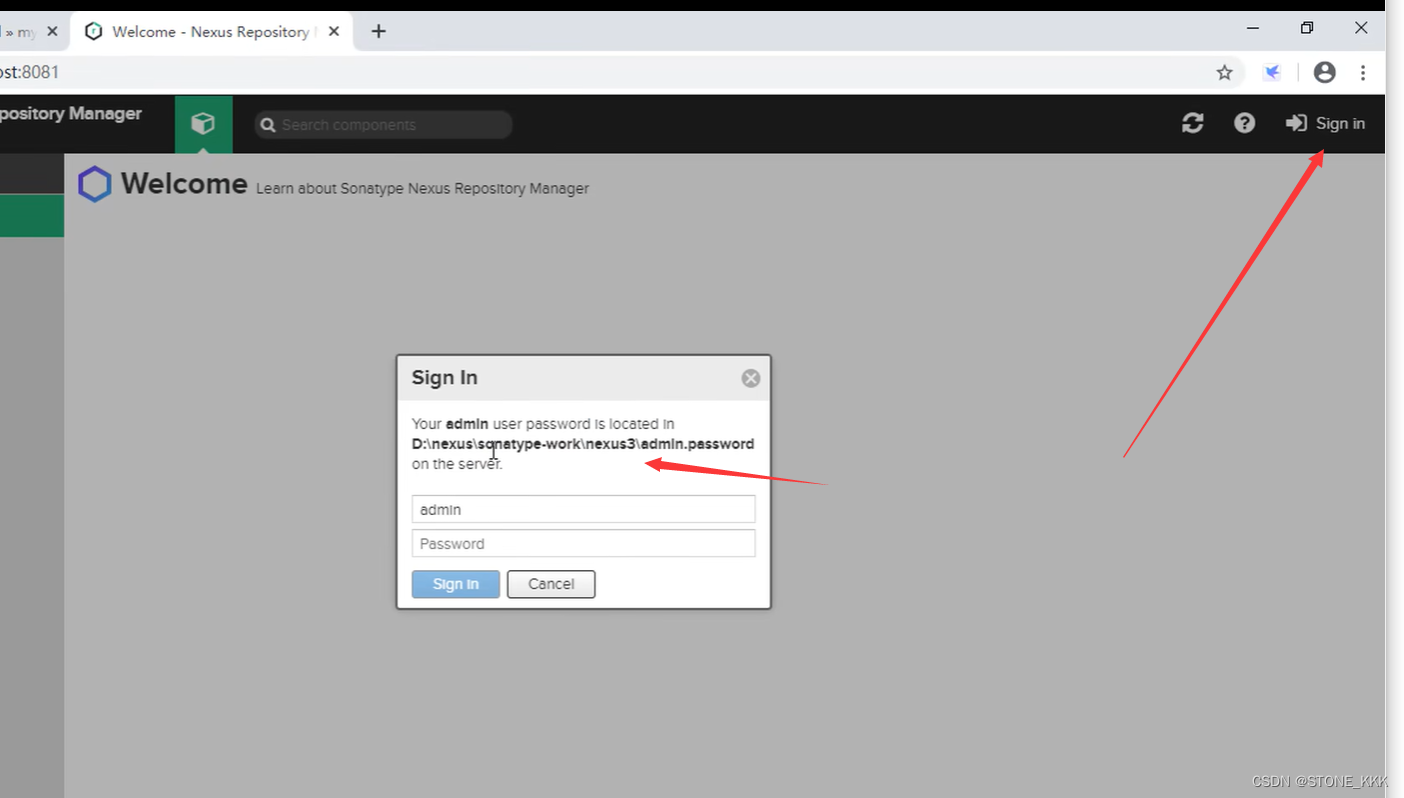
Task: Focus the Search components field
Action: tap(383, 125)
